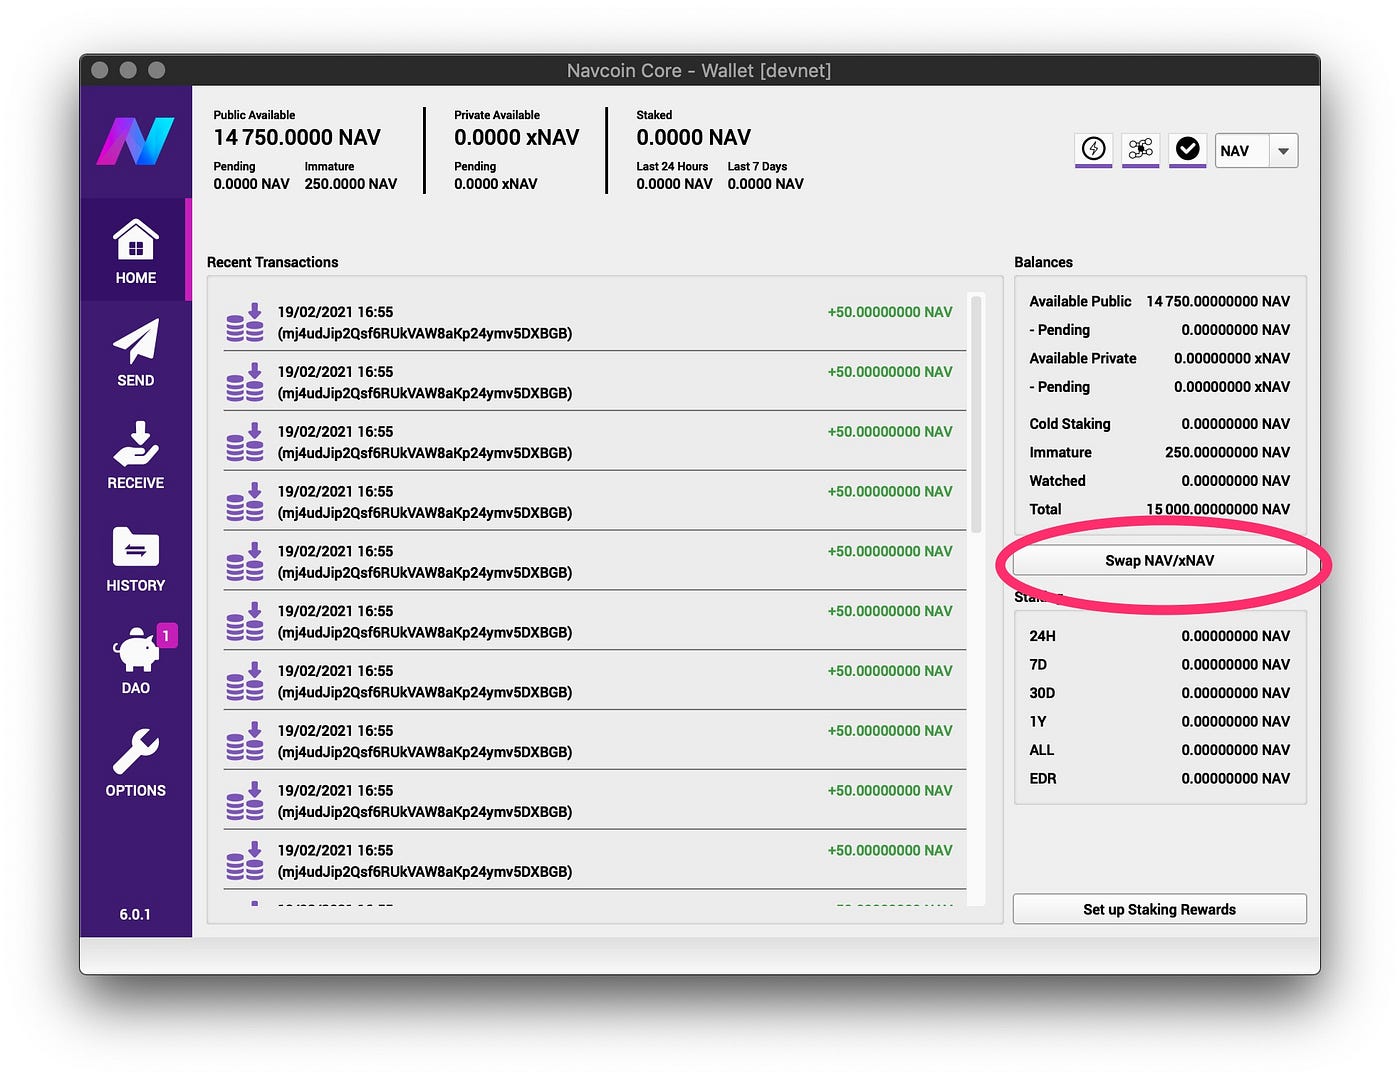Click the DAO notification badge showing 1
Viewport: 1400px width, 1080px height.
166,636
